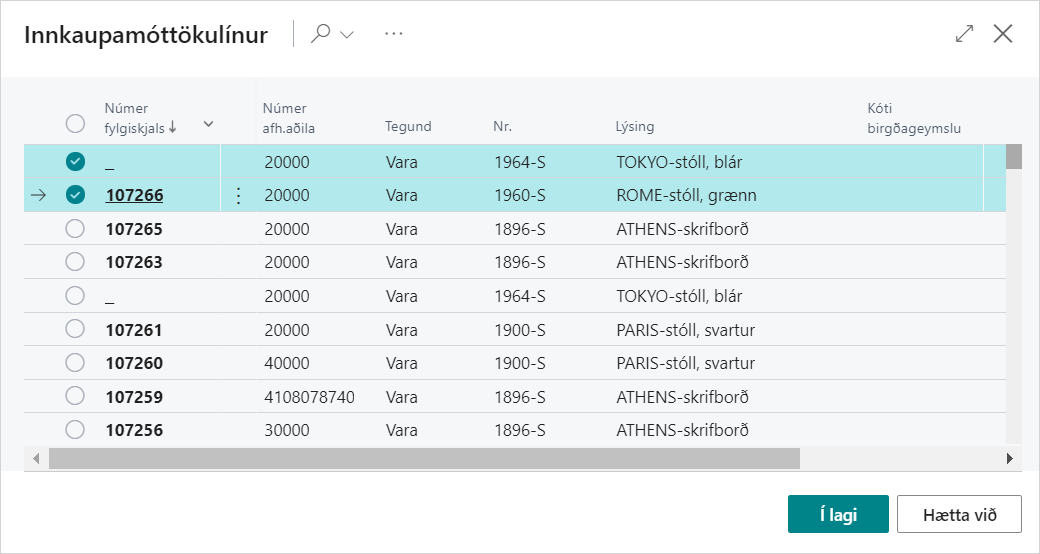Uncheck the selected row 107266
The width and height of the screenshot is (1040, 554).
tap(75, 196)
